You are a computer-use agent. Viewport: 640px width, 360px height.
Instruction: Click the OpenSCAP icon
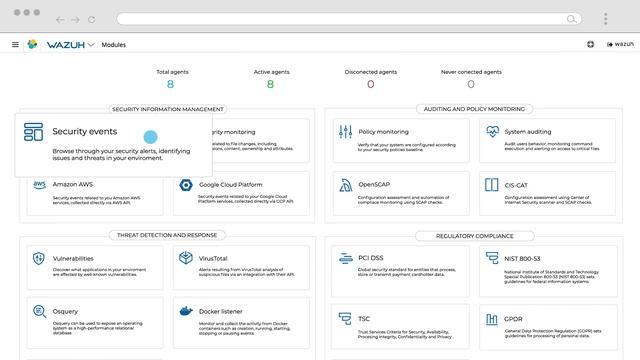[345, 185]
